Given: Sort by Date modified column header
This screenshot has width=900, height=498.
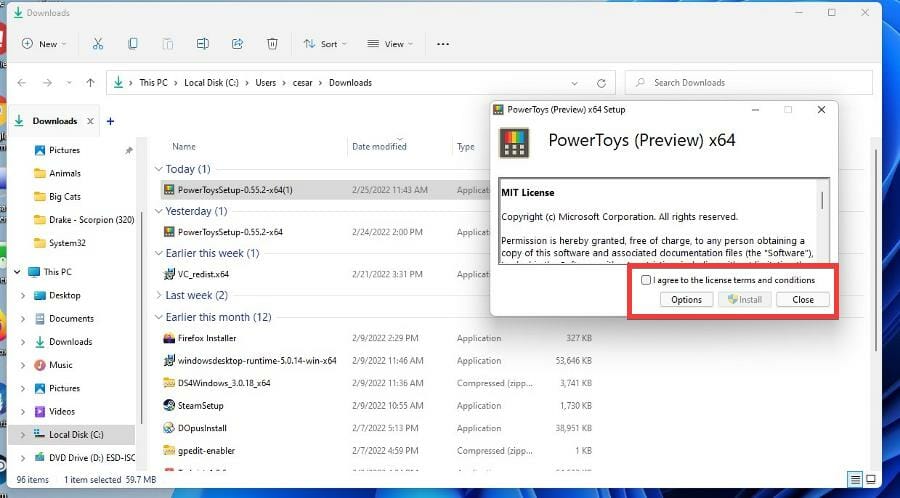Looking at the screenshot, I should [379, 147].
